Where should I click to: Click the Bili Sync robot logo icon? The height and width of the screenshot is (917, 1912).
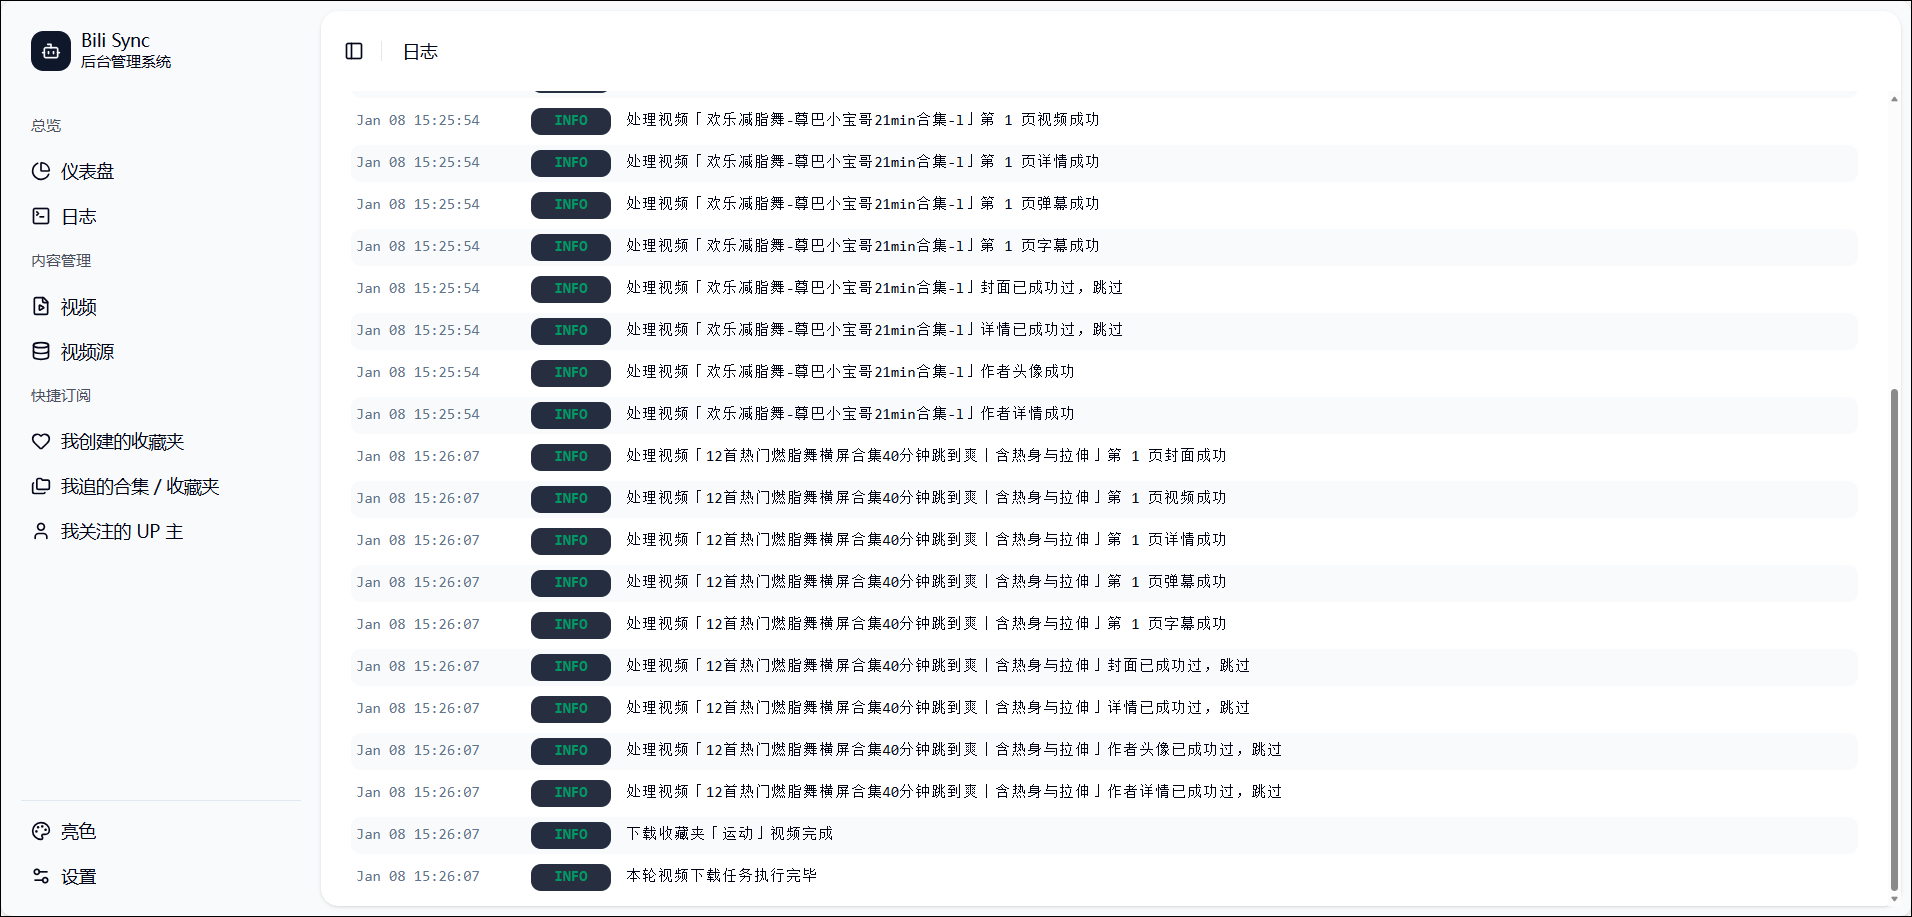click(x=51, y=51)
